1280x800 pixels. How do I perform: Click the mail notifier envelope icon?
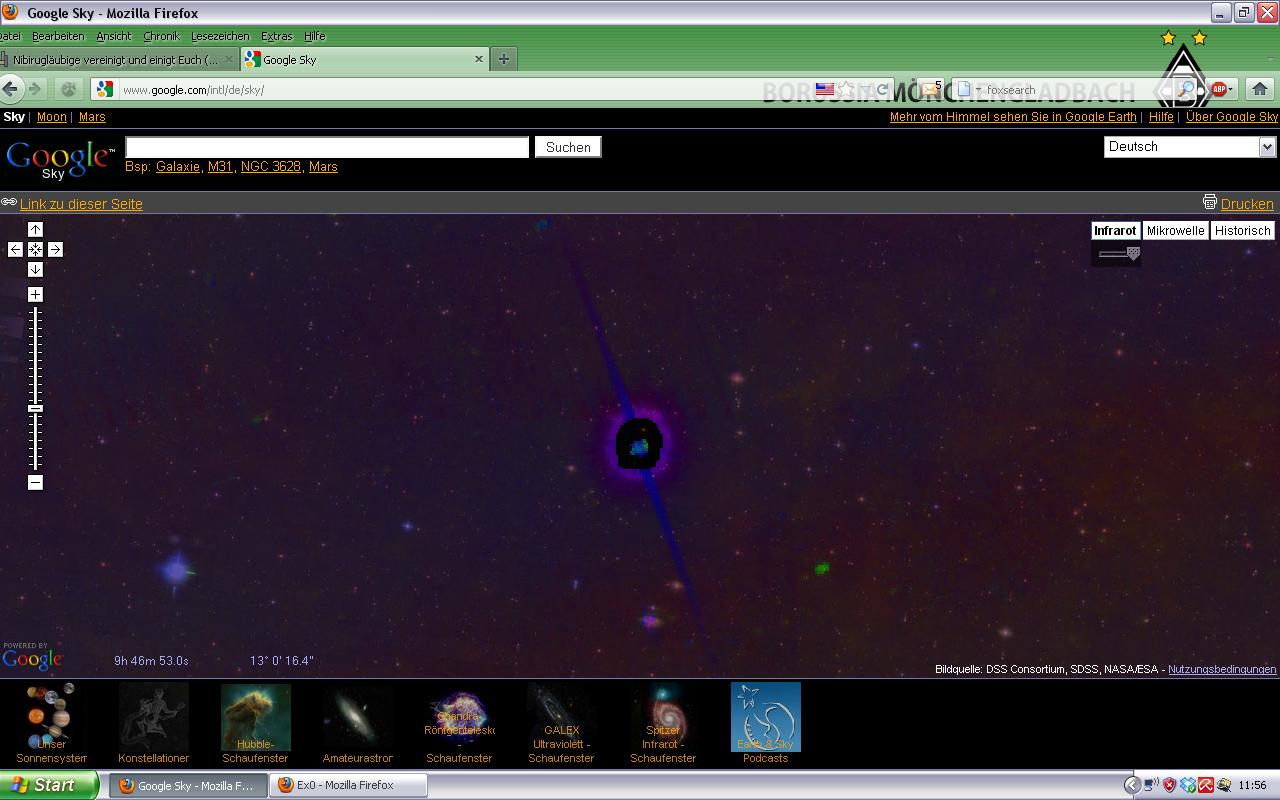(x=930, y=88)
